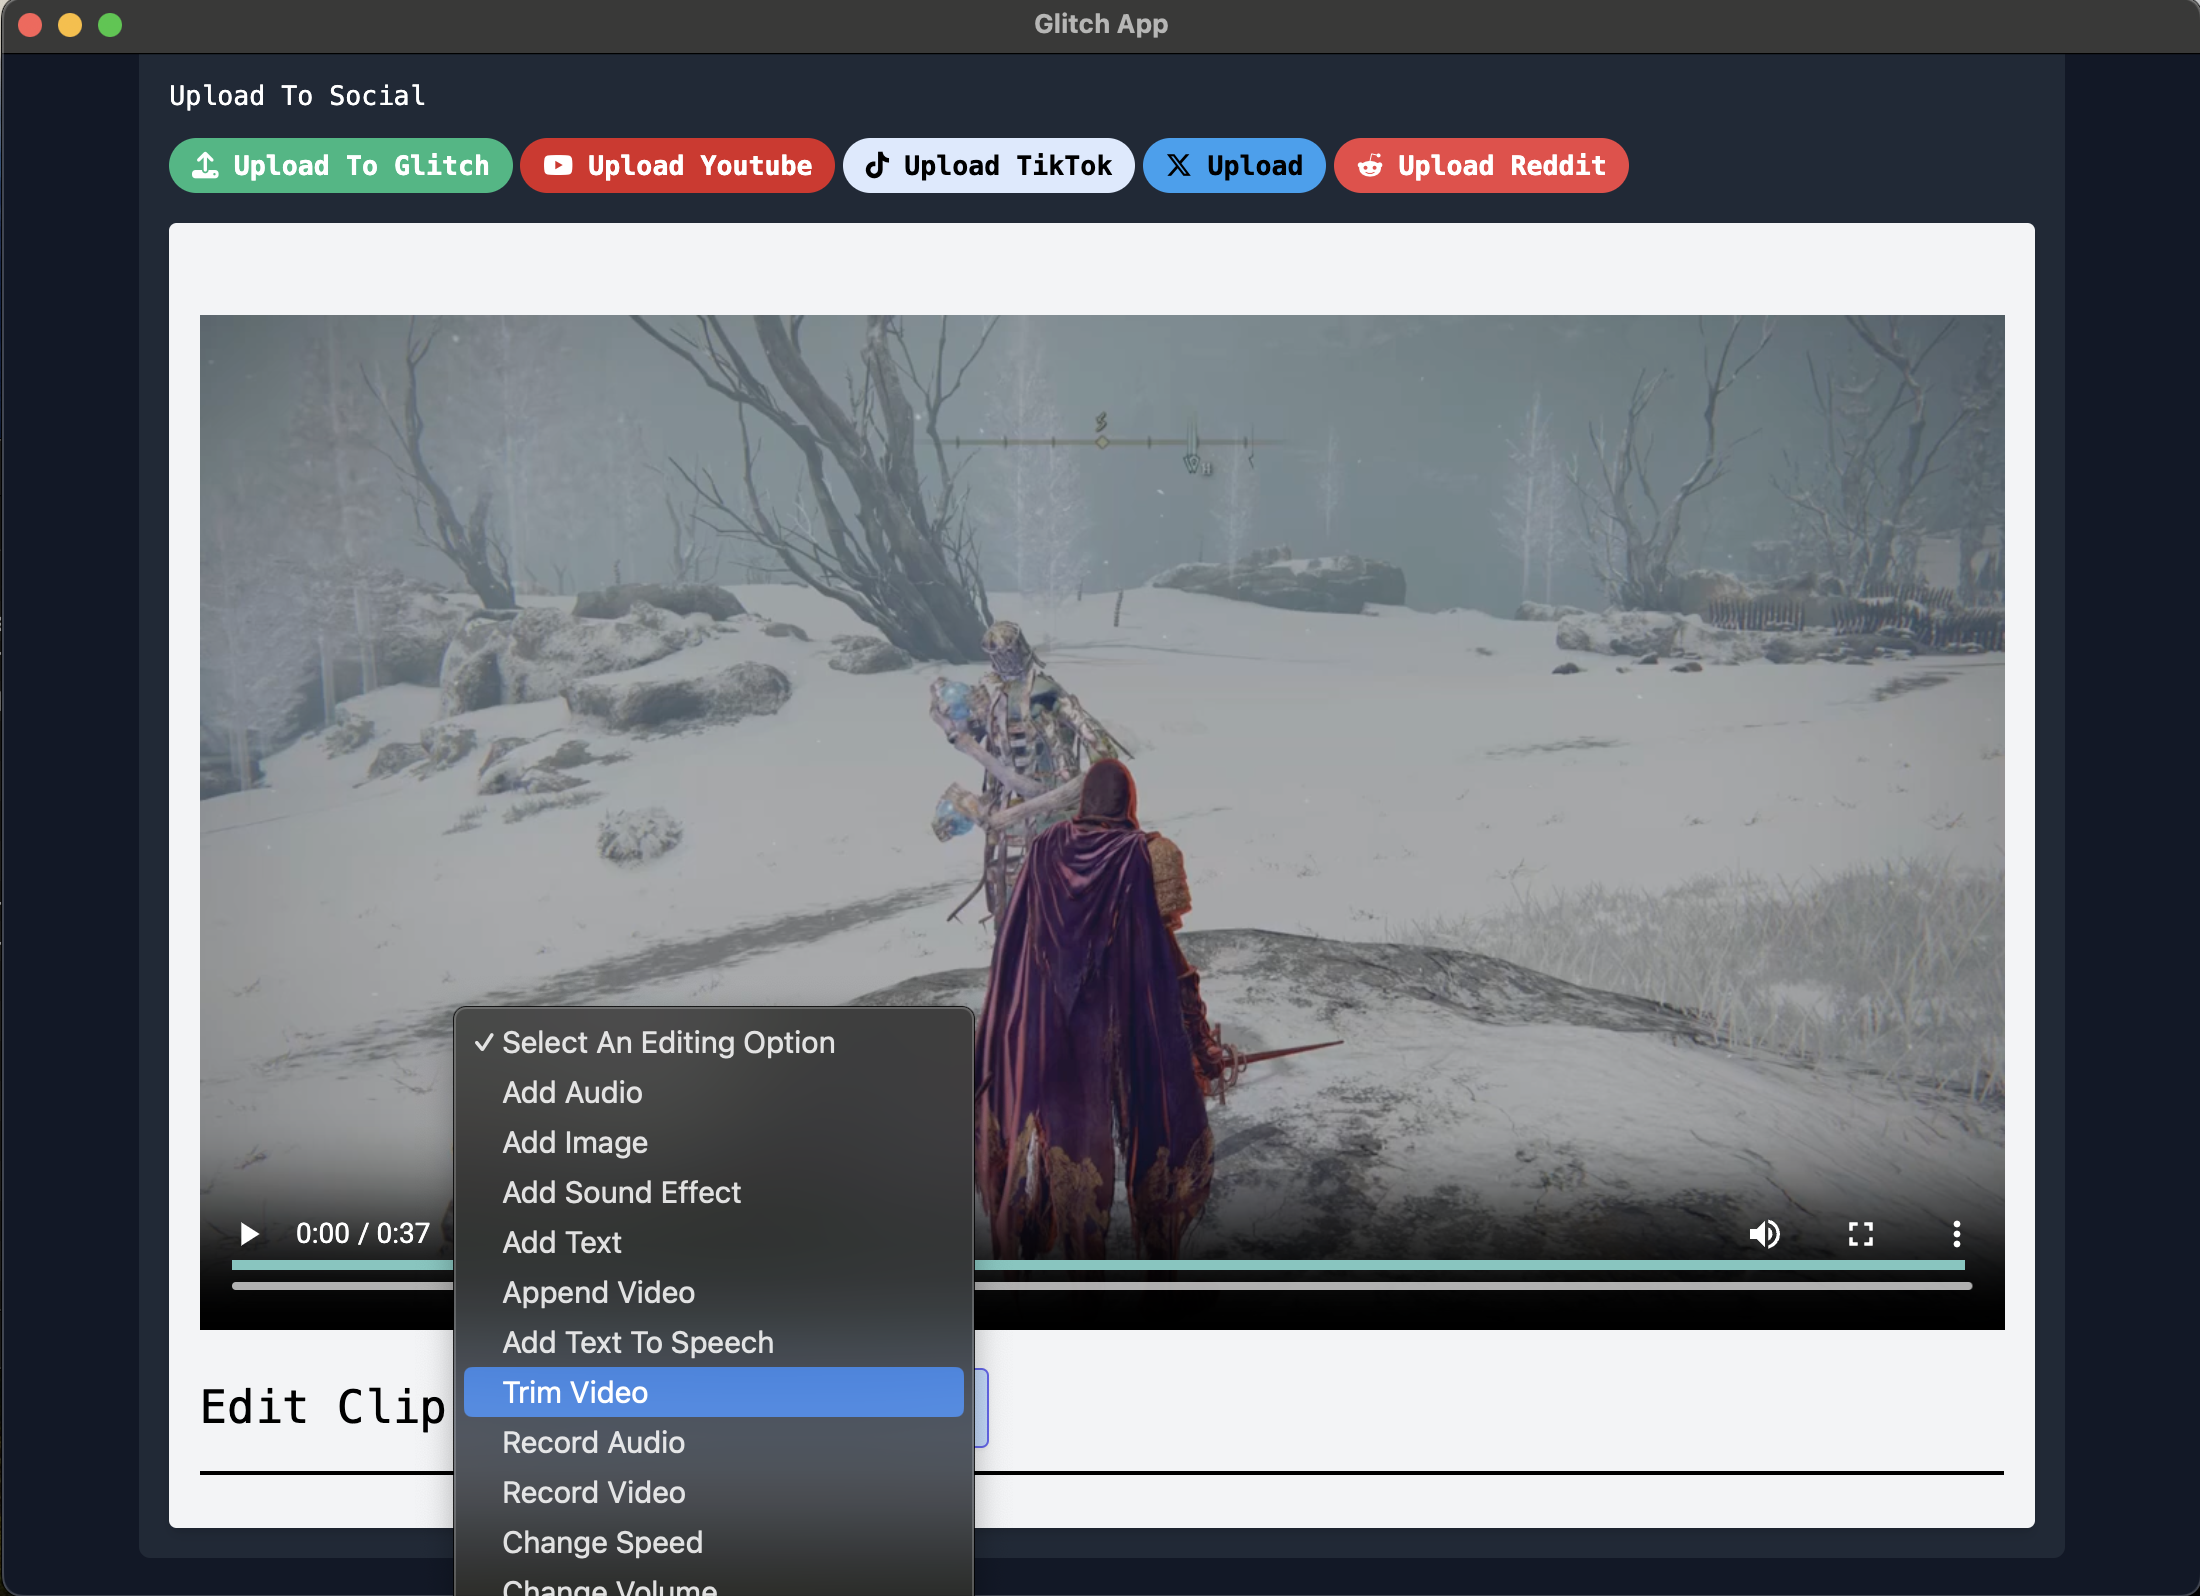Pick Change Speed from the dropdown

602,1542
